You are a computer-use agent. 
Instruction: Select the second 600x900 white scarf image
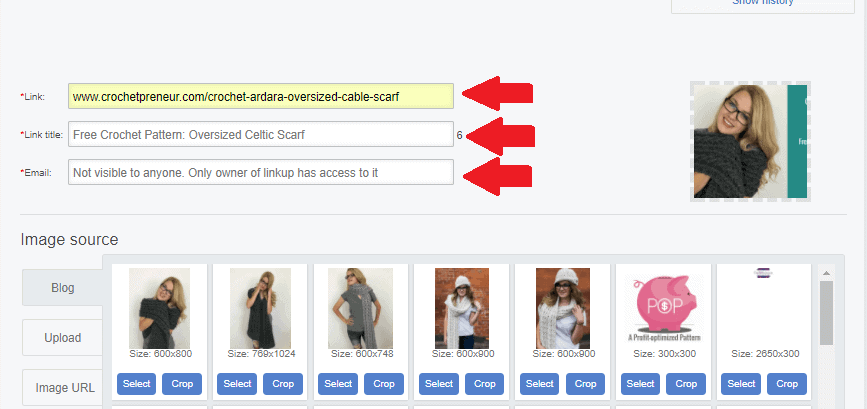(x=540, y=384)
